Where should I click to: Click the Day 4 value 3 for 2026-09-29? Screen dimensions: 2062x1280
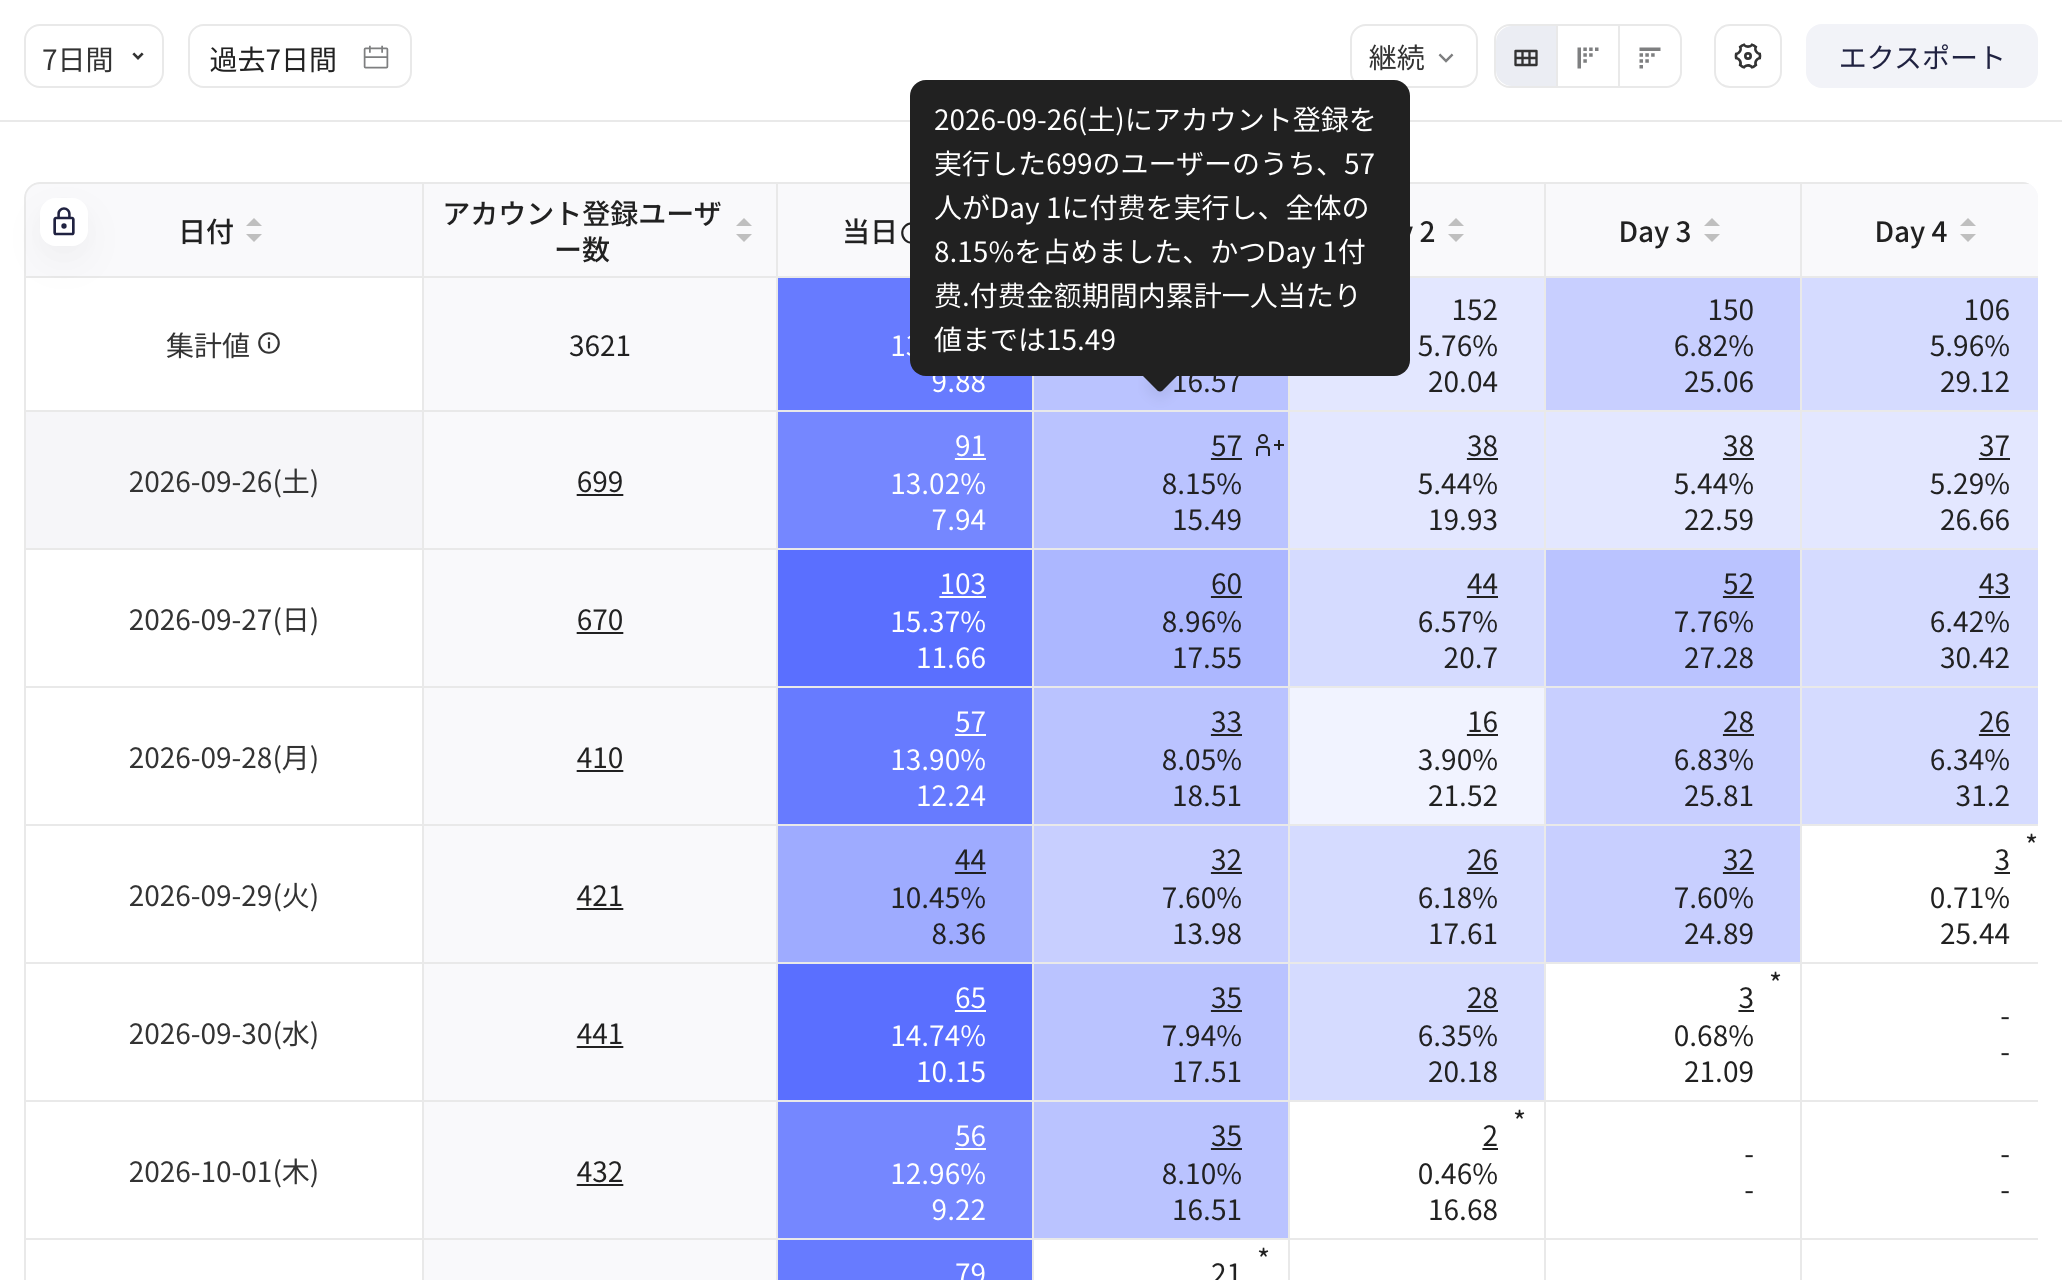[2002, 860]
